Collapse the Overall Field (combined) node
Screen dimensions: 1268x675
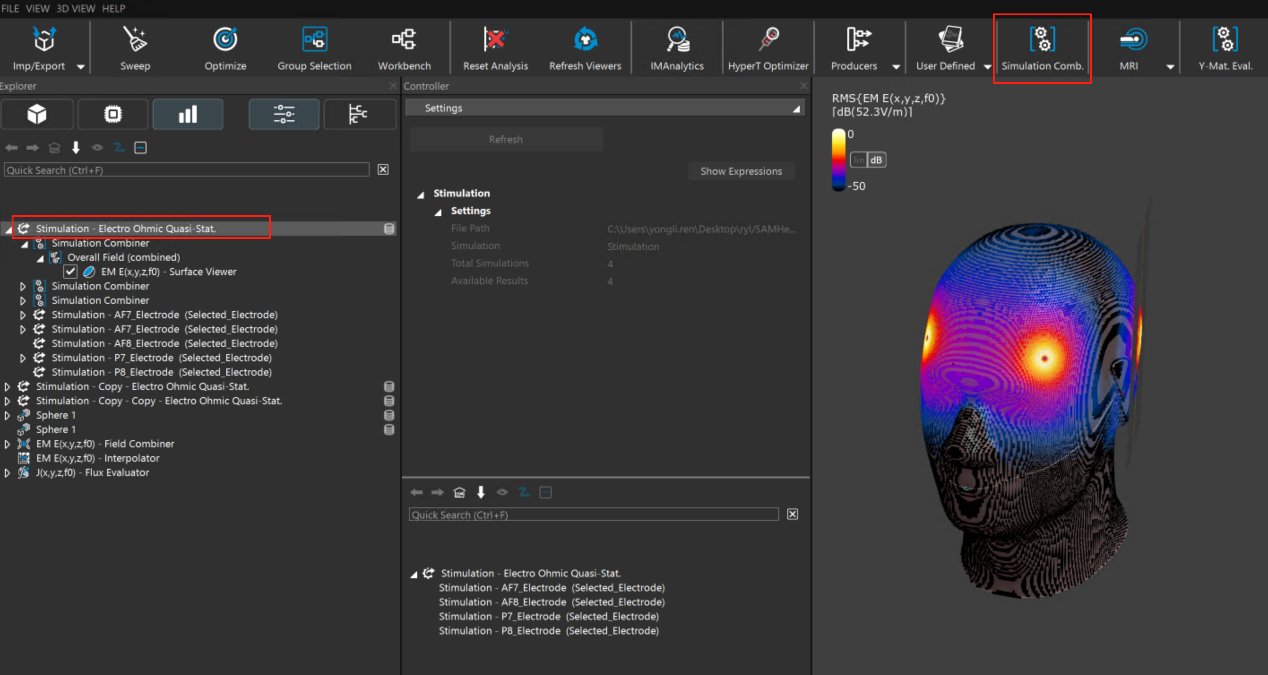(41, 258)
